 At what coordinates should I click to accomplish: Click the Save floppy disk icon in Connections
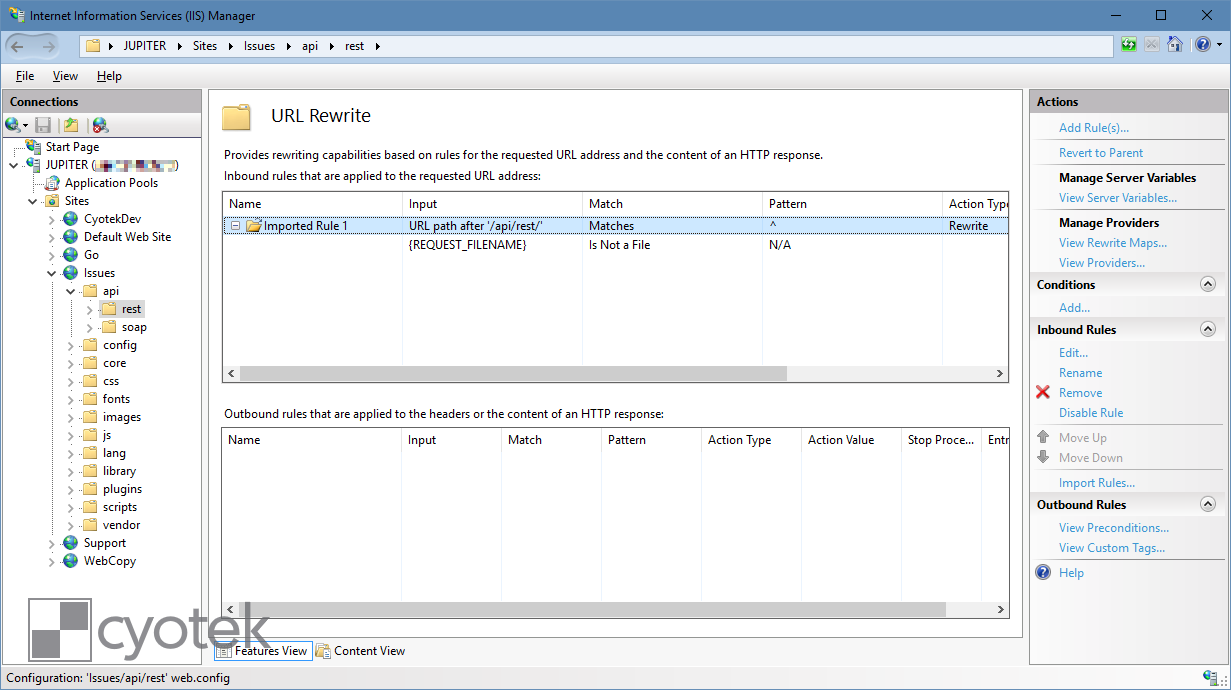43,125
